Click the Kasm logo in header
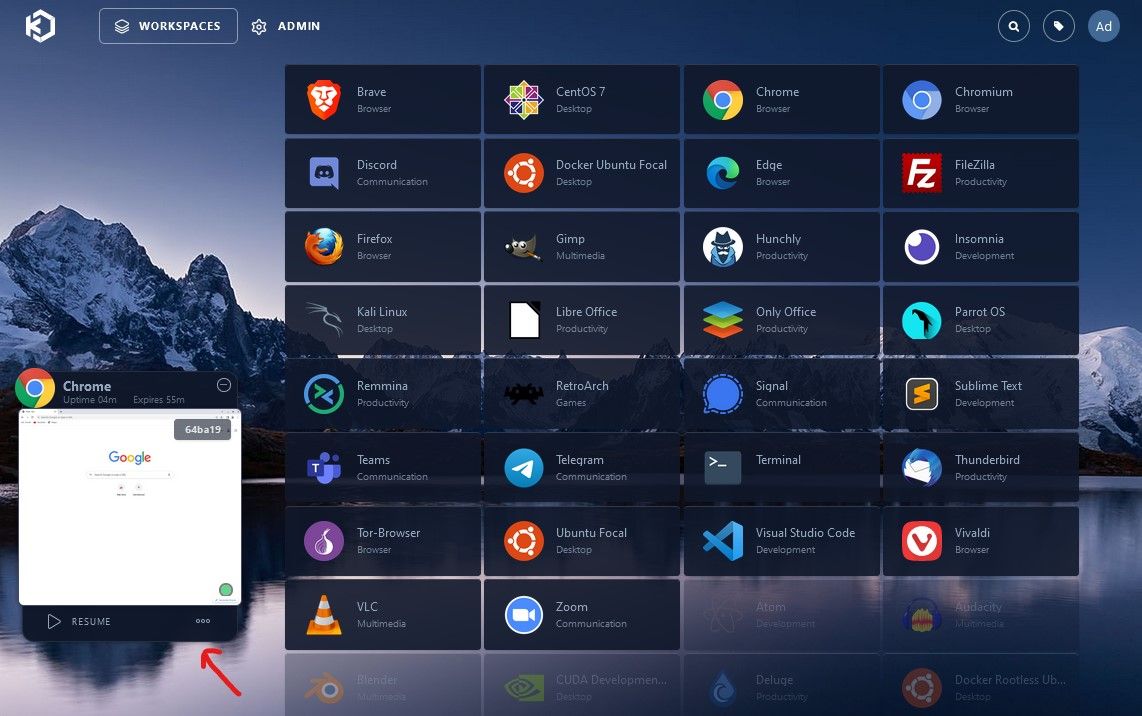The image size is (1142, 716). coord(40,27)
